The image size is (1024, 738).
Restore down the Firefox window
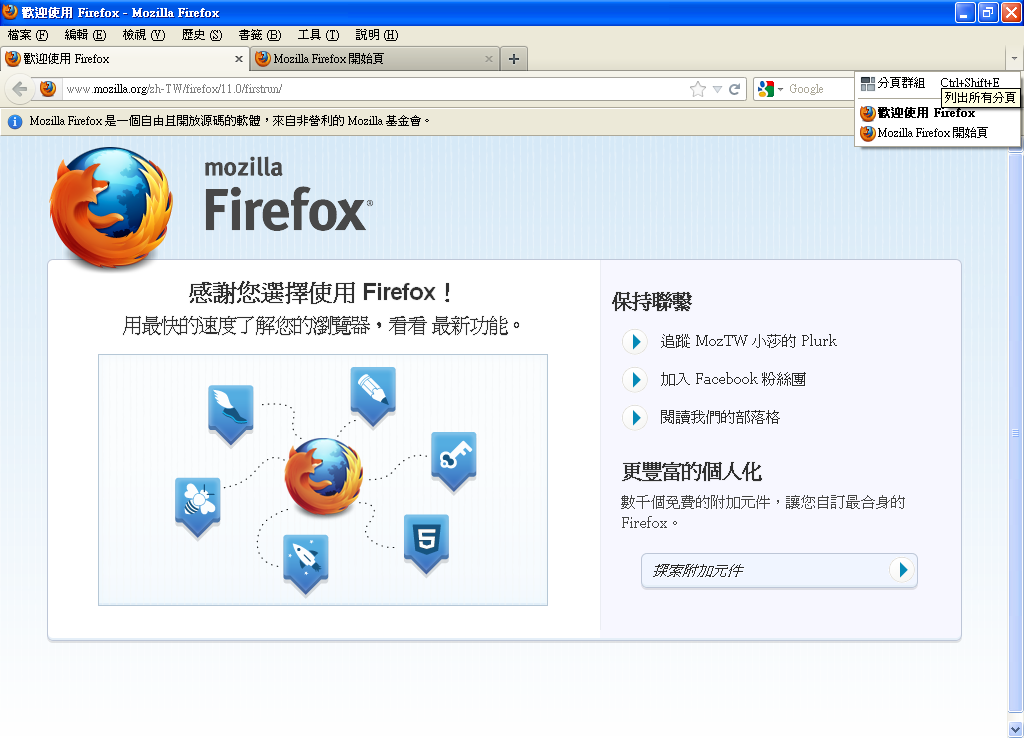click(988, 12)
